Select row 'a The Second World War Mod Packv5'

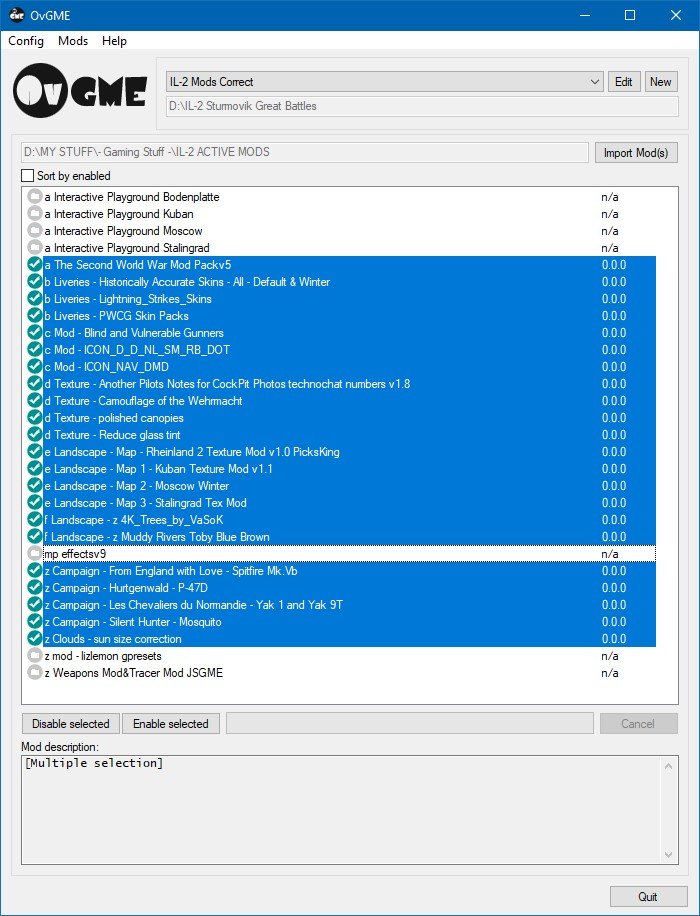tap(349, 265)
